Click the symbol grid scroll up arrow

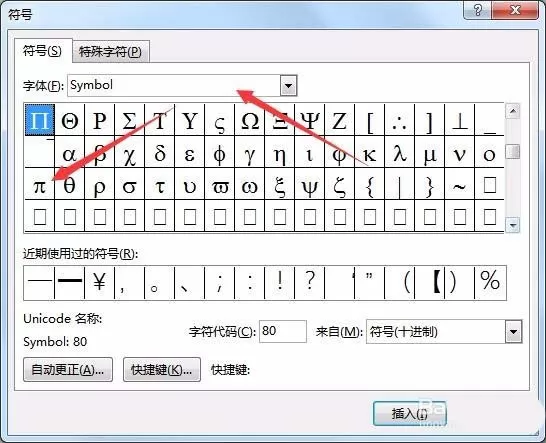513,111
